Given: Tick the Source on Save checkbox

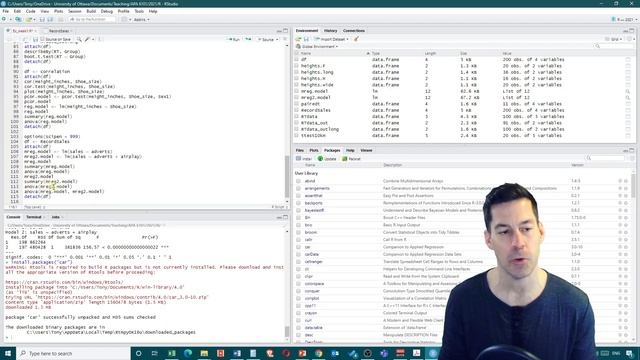Looking at the screenshot, I should pos(42,39).
